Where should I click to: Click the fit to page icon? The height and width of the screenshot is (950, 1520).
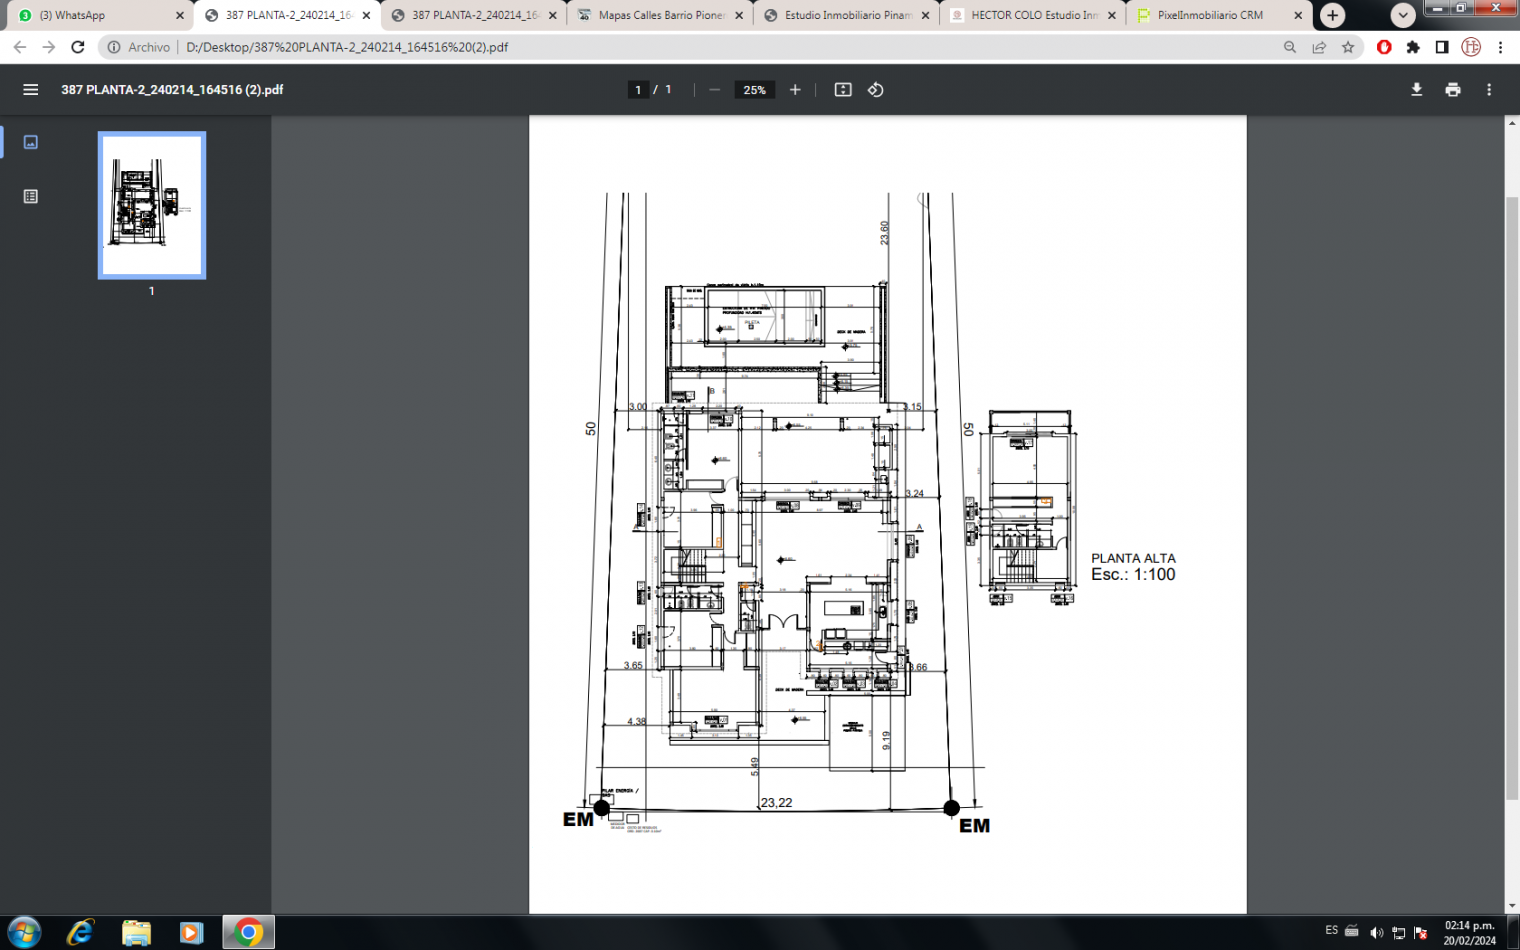click(x=843, y=90)
